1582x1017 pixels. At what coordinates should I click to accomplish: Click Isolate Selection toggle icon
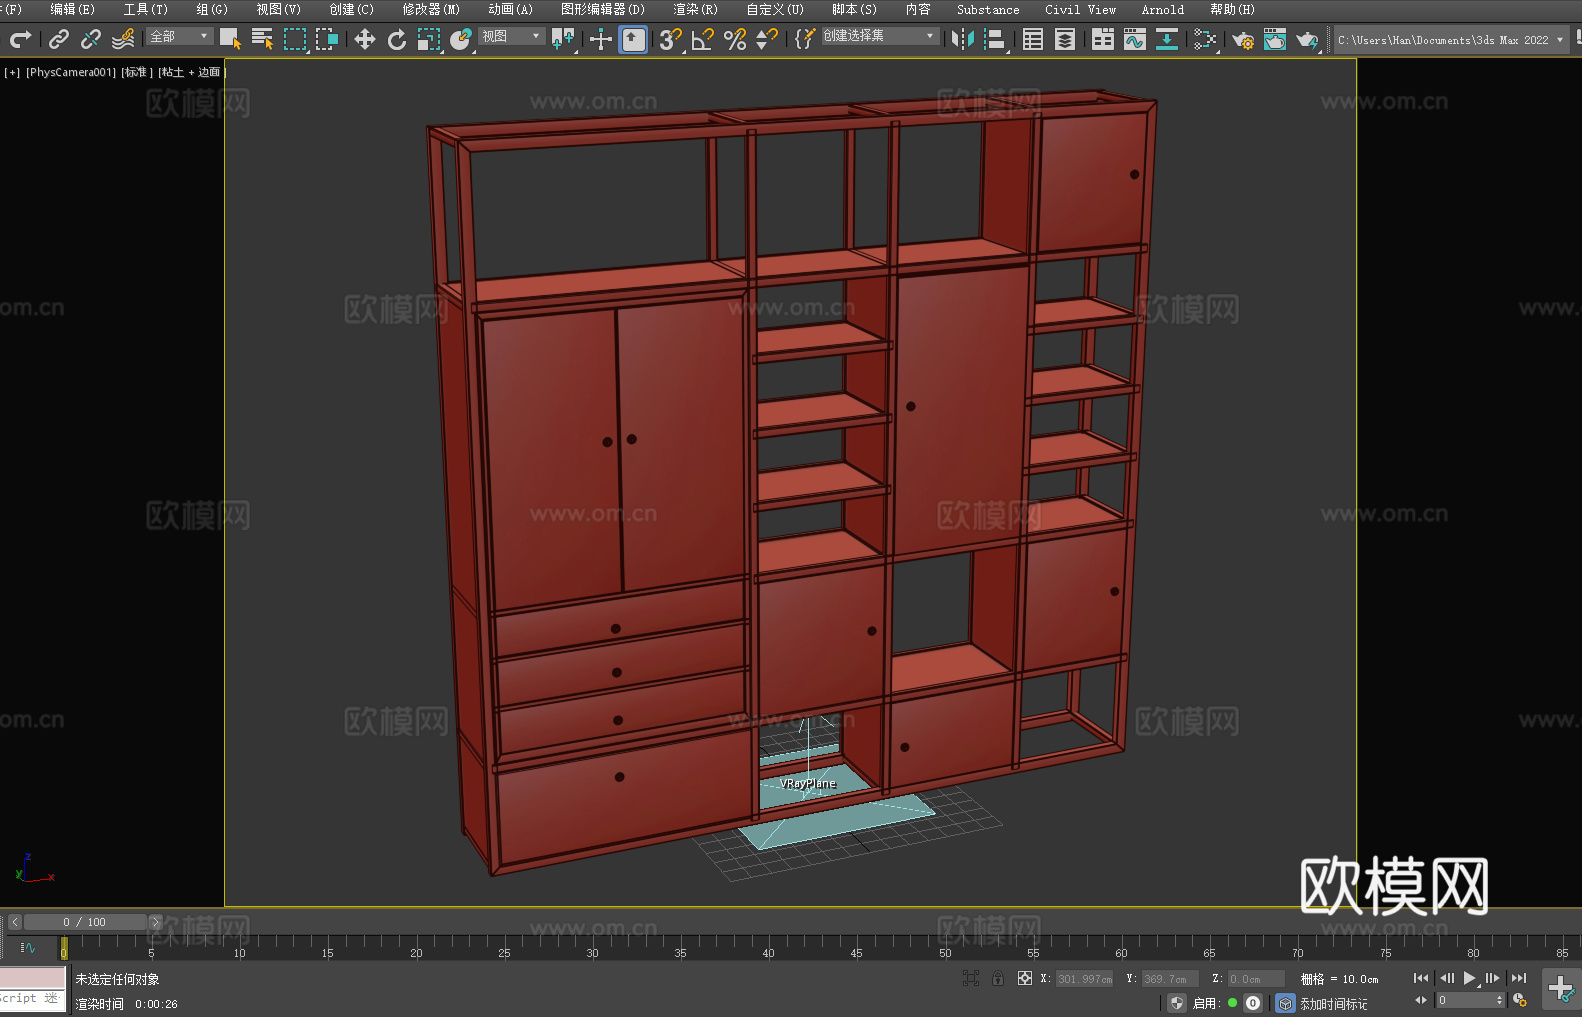click(971, 978)
